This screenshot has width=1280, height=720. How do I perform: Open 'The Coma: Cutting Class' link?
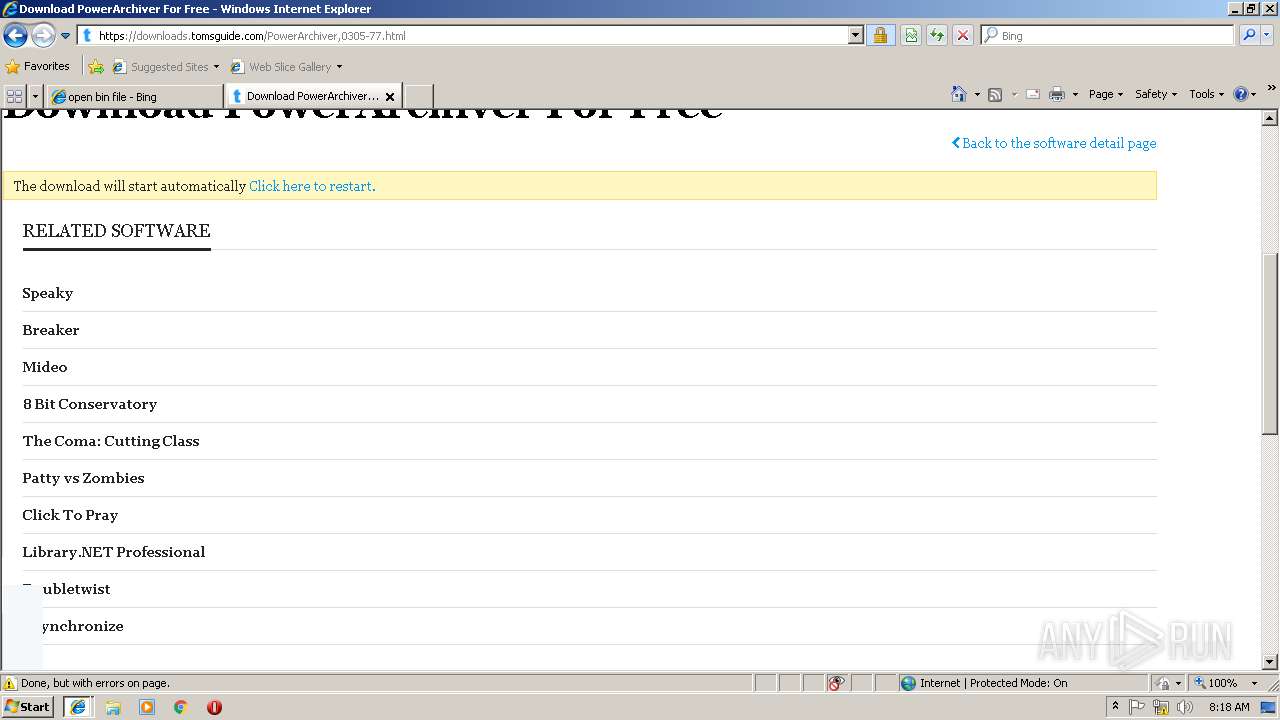coord(111,441)
